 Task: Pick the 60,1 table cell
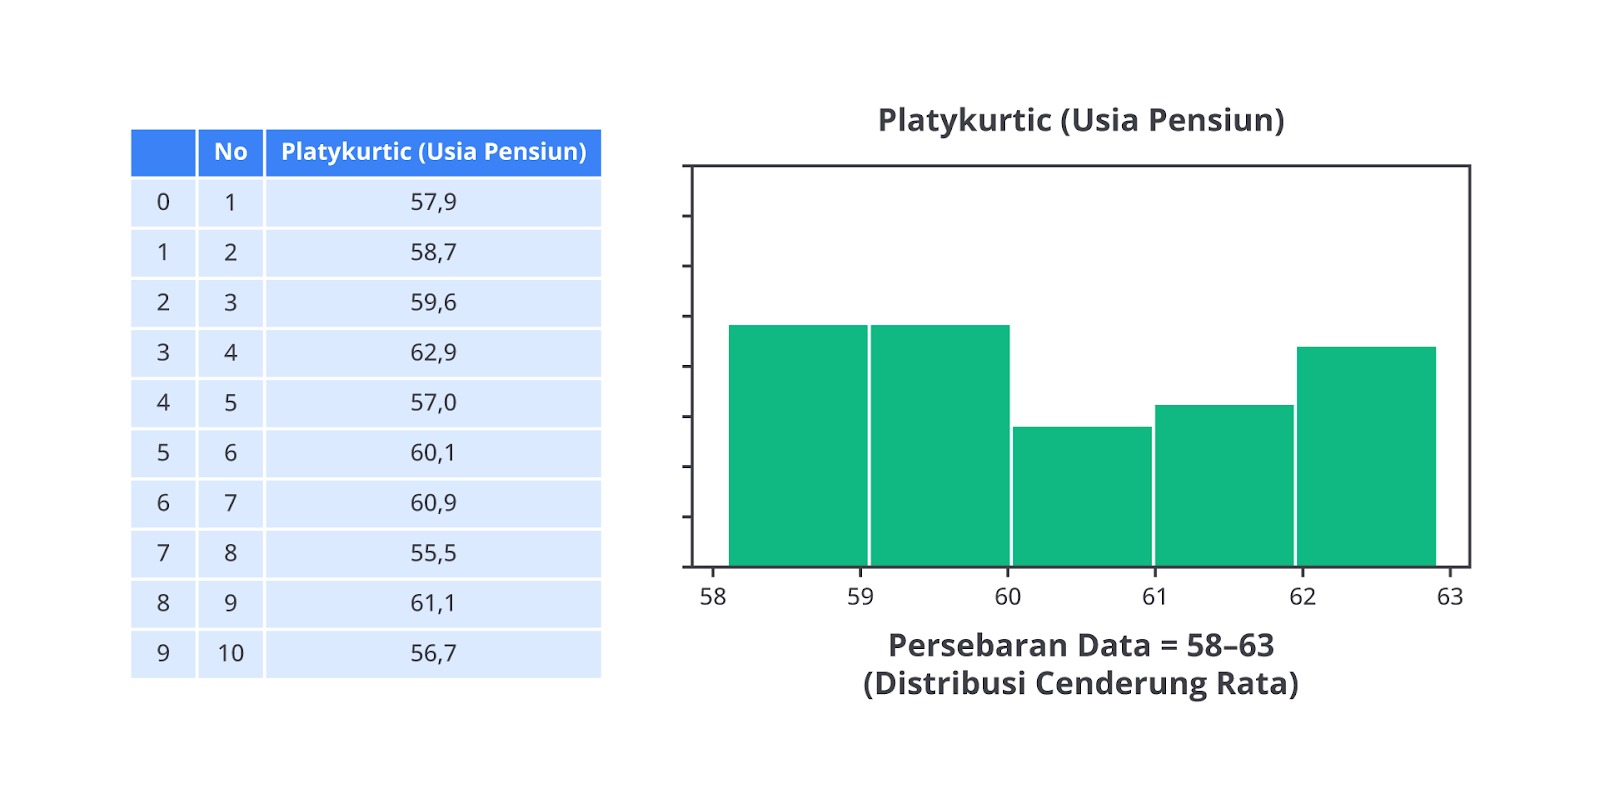[433, 453]
